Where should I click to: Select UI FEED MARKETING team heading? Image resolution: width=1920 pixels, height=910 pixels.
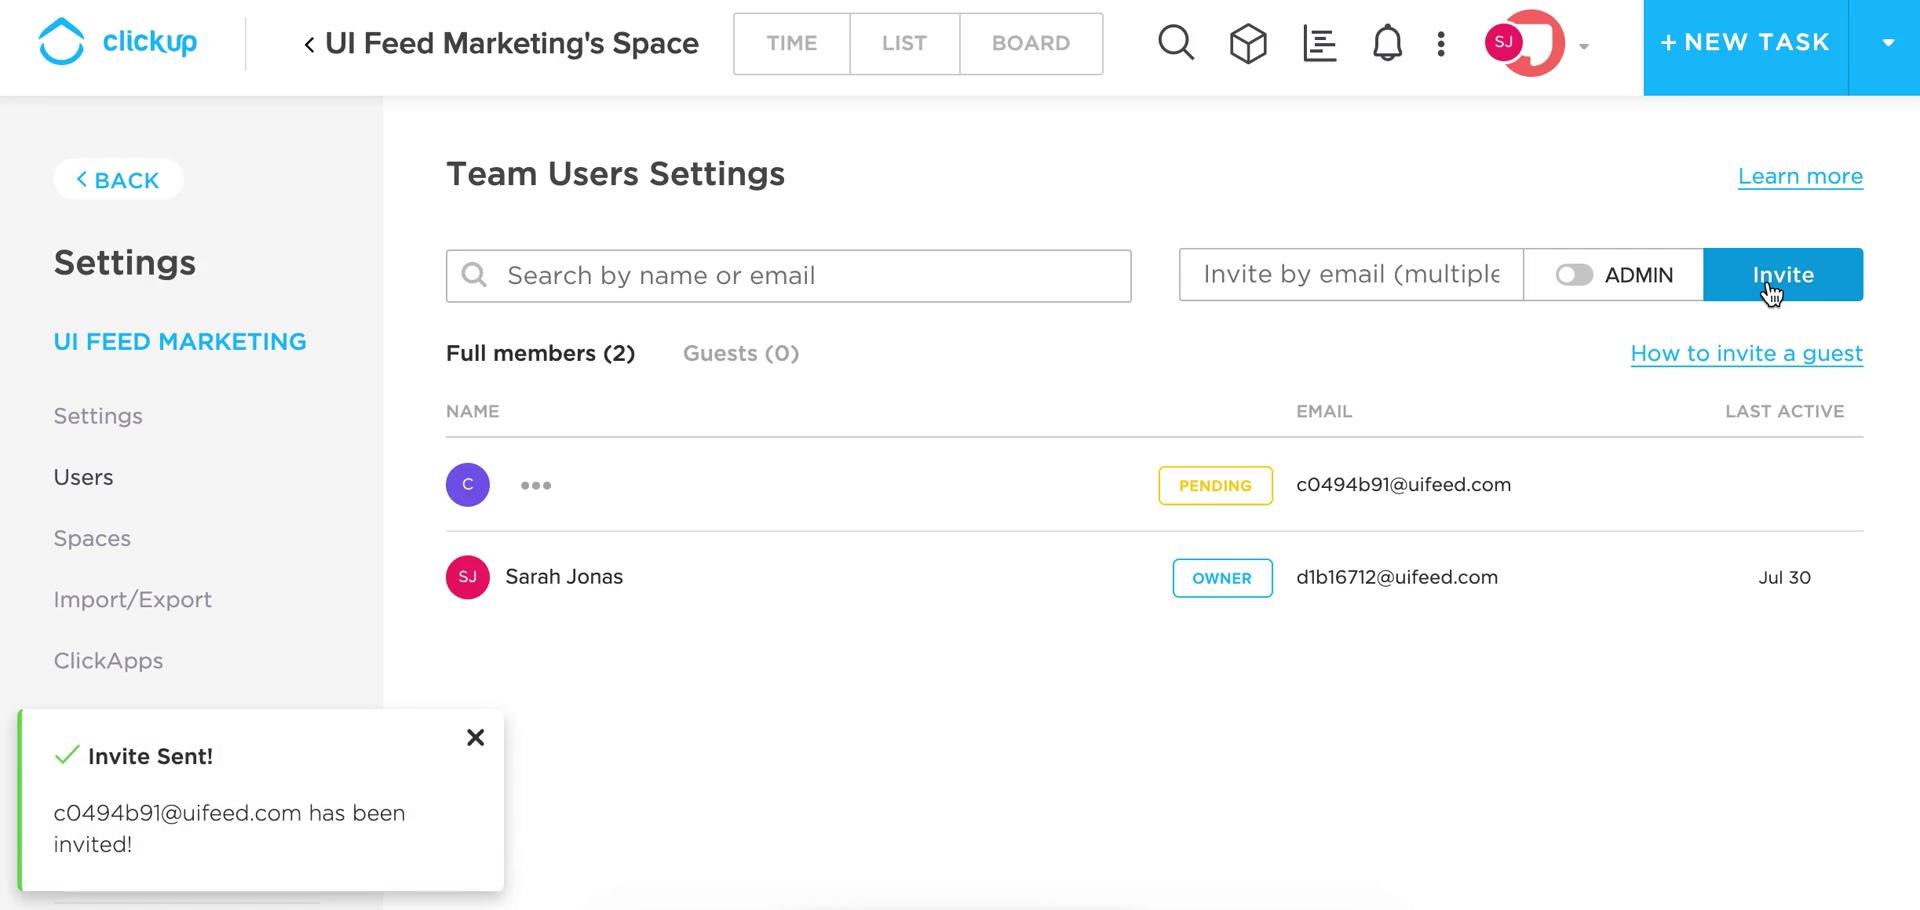click(x=180, y=342)
